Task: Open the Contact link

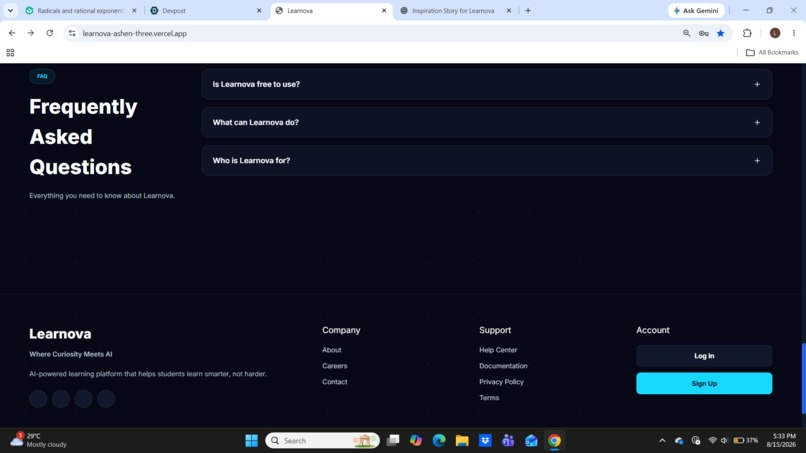Action: (x=335, y=382)
